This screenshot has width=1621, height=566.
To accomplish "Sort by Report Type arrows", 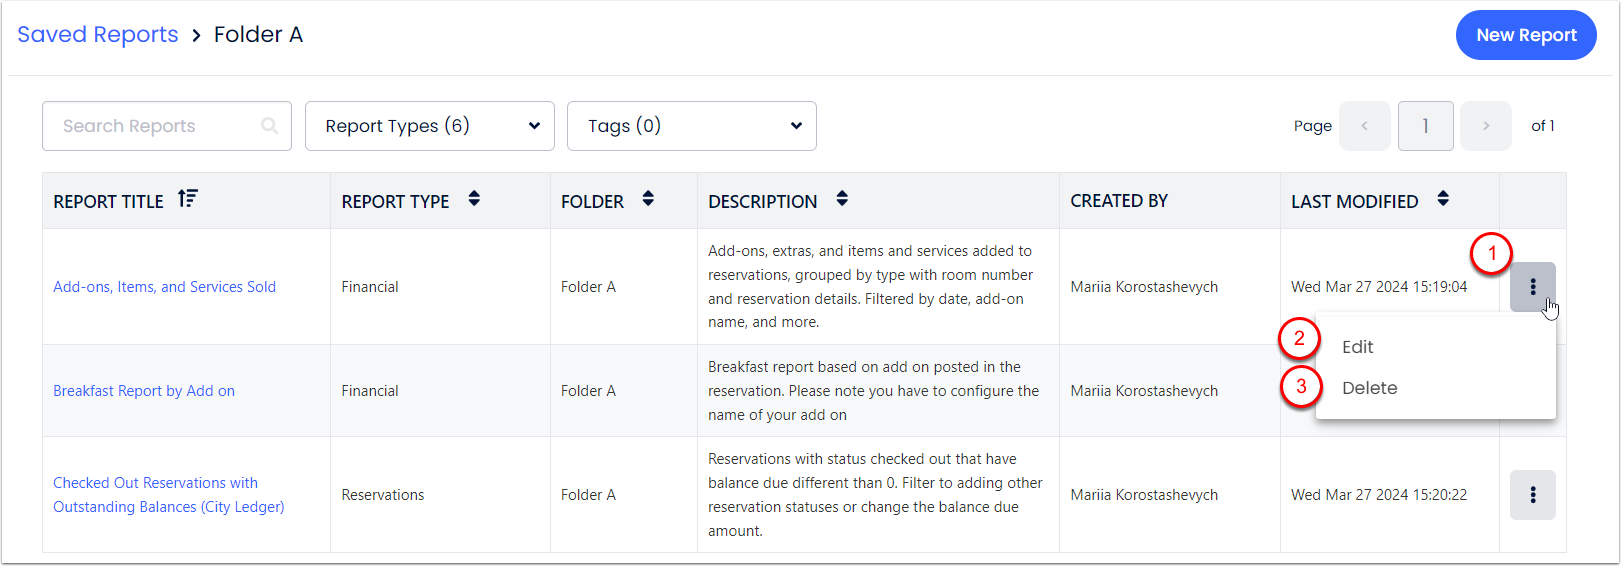I will coord(474,199).
